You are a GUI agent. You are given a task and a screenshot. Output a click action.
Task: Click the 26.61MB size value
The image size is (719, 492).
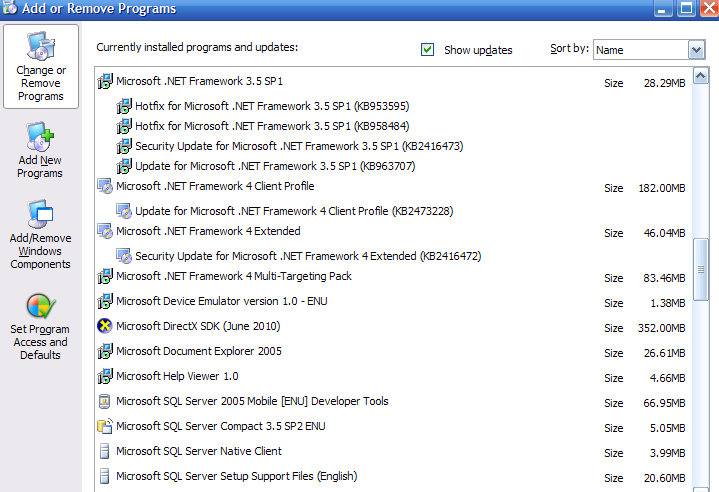pos(664,353)
